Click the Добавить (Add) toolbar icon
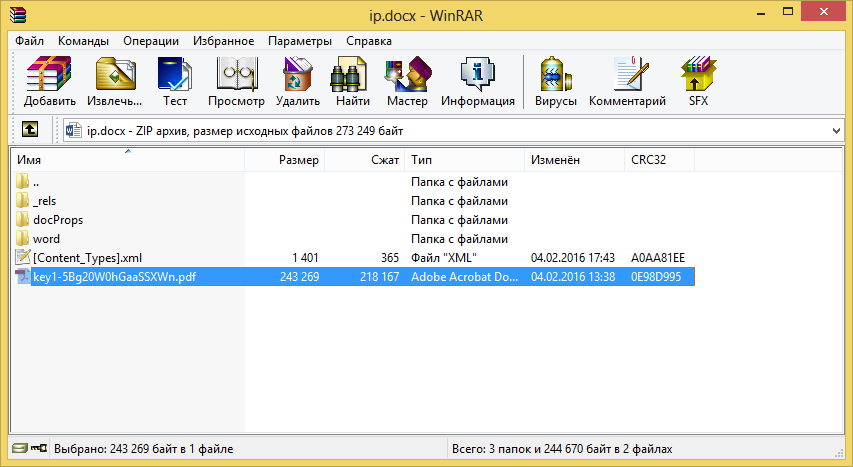This screenshot has width=853, height=467. tap(50, 75)
